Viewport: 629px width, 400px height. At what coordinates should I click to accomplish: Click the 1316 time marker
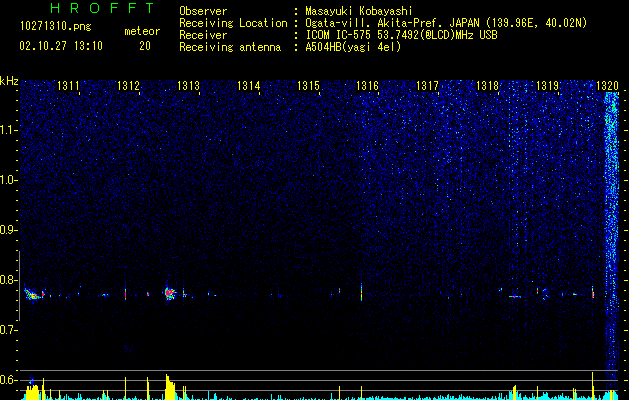tap(367, 85)
